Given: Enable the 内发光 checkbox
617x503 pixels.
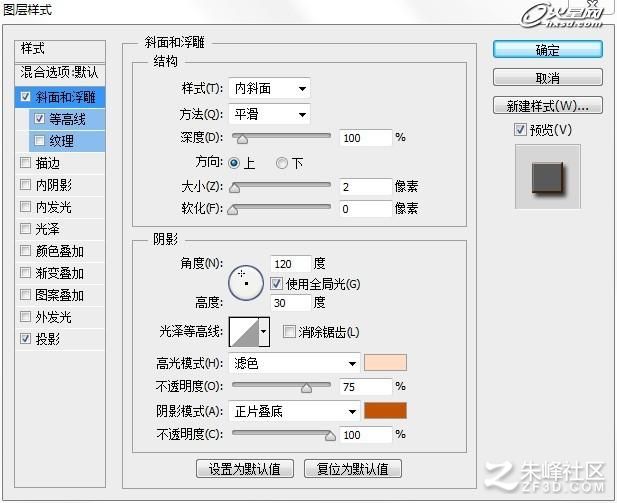Looking at the screenshot, I should (25, 206).
